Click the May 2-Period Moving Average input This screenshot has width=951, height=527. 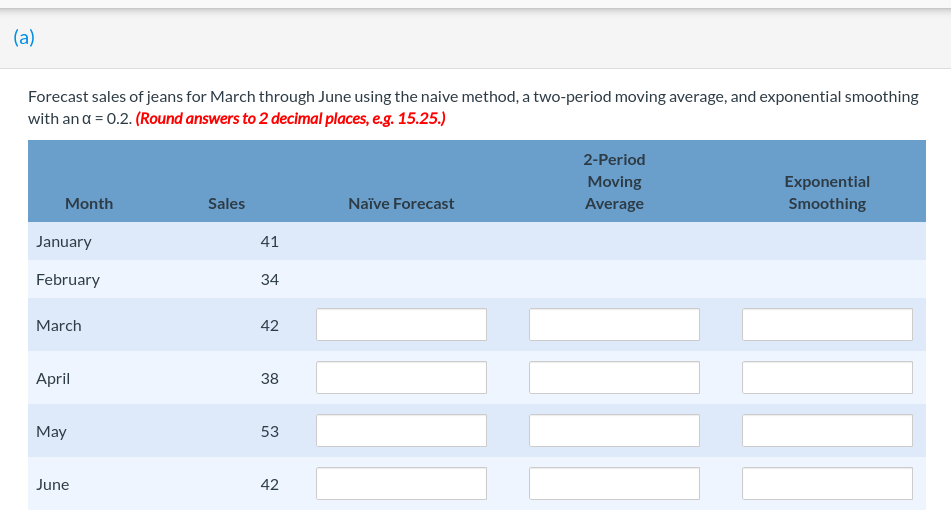(x=614, y=431)
